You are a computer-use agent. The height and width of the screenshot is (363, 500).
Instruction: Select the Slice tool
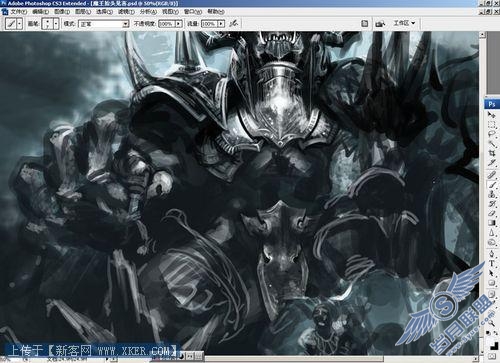[x=492, y=162]
